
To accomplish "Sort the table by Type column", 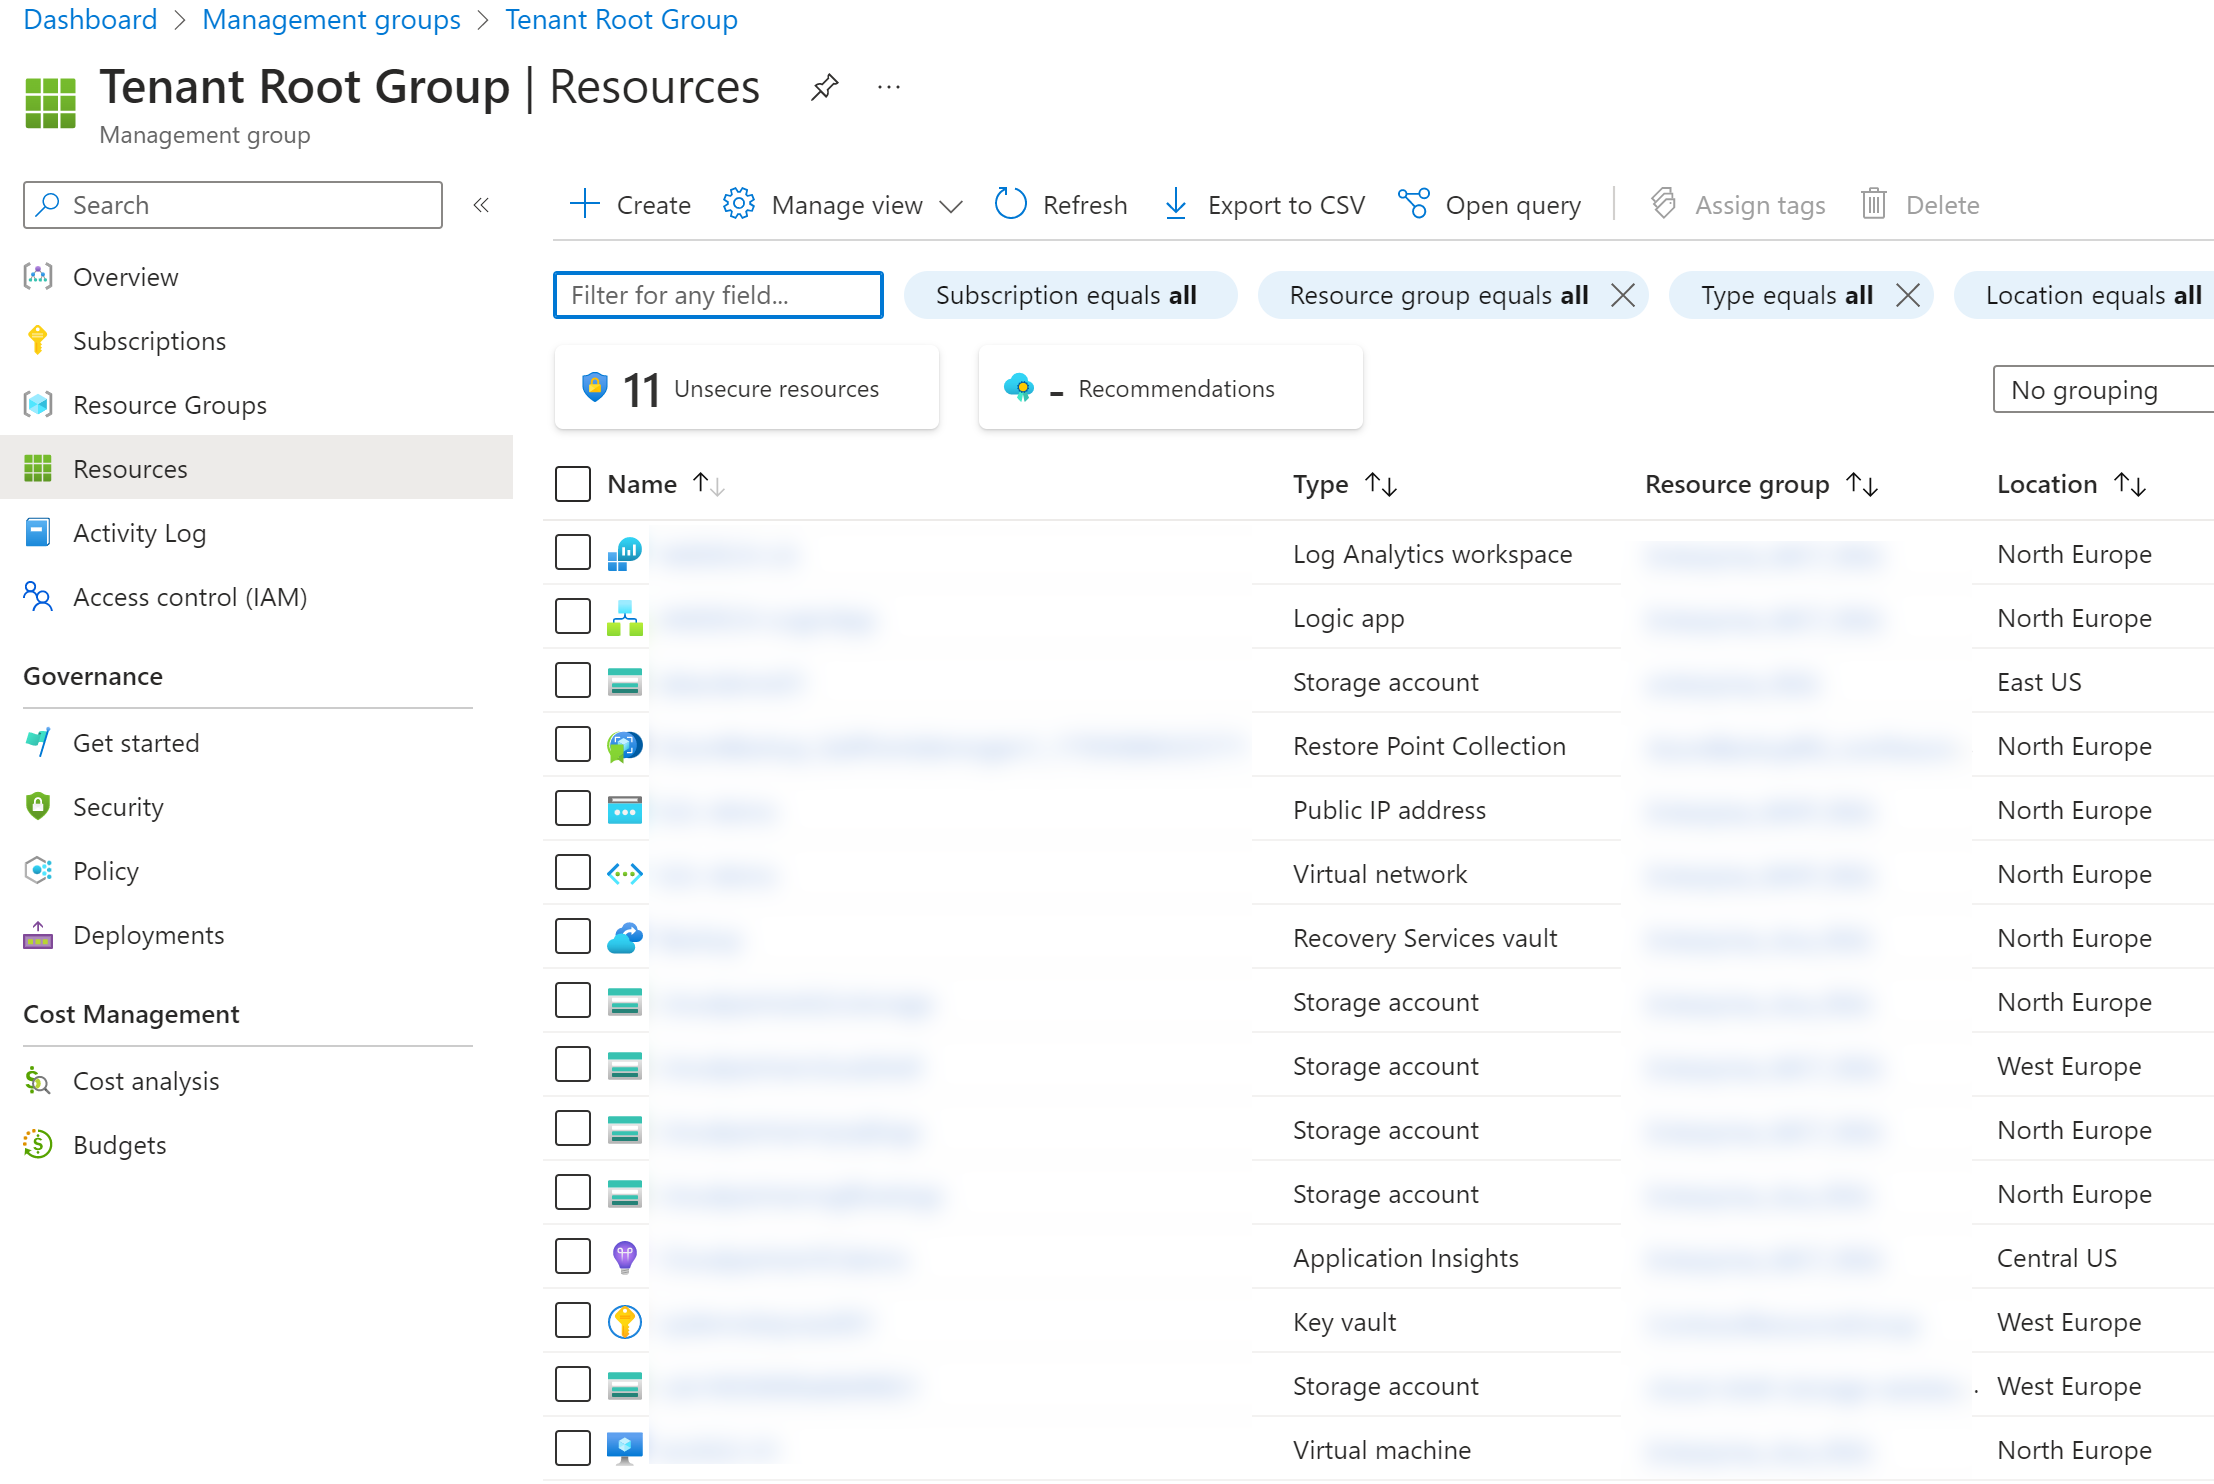I will 1380,485.
